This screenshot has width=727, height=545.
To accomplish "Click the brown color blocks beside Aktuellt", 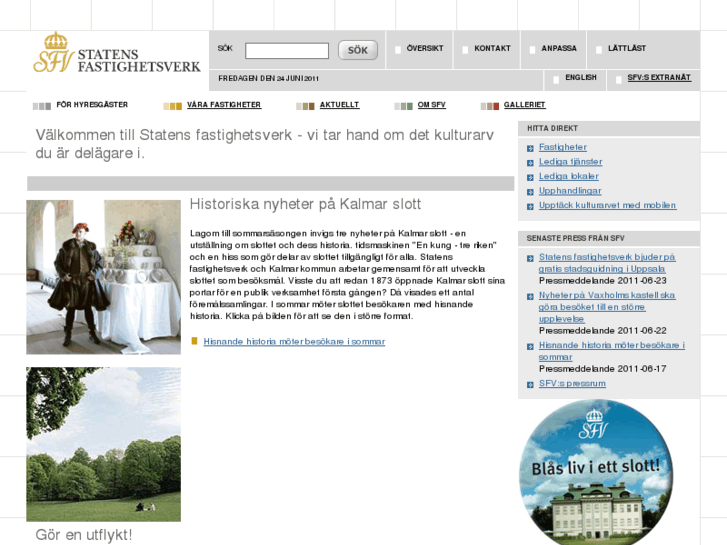I will (x=305, y=106).
